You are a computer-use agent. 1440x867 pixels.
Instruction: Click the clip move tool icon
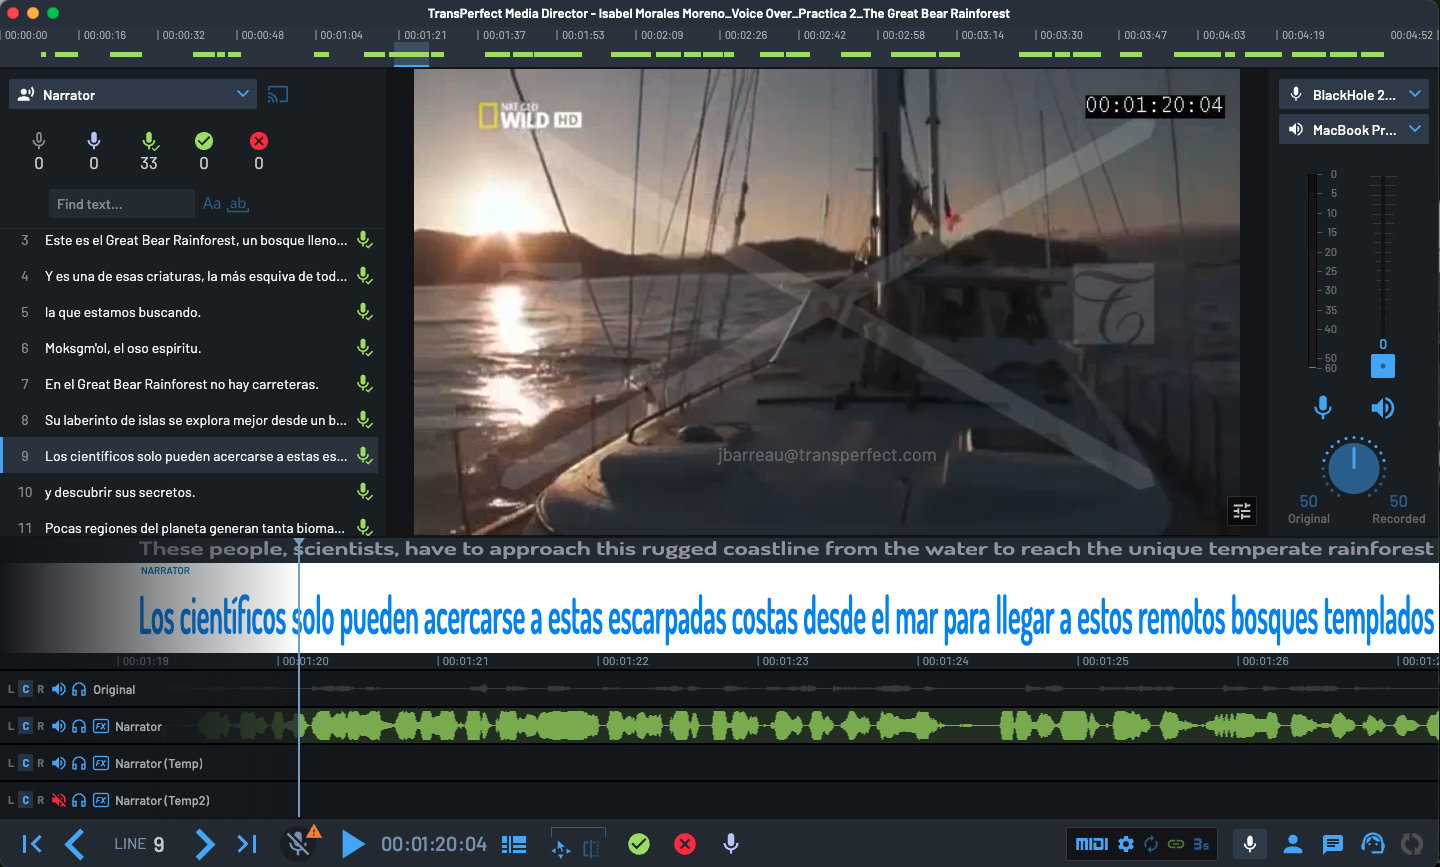click(x=561, y=847)
